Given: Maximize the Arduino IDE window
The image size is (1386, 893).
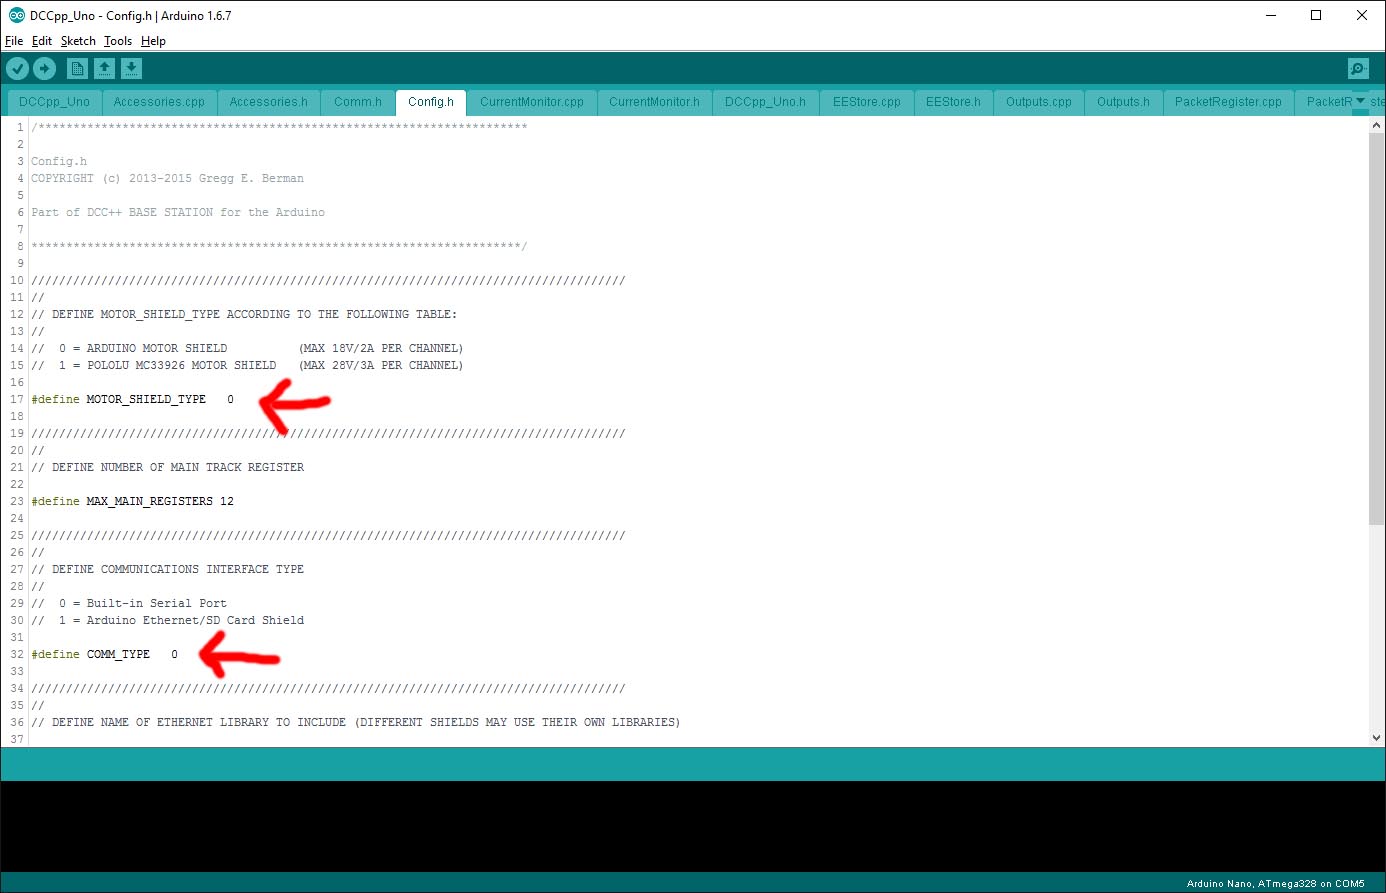Looking at the screenshot, I should (1316, 15).
